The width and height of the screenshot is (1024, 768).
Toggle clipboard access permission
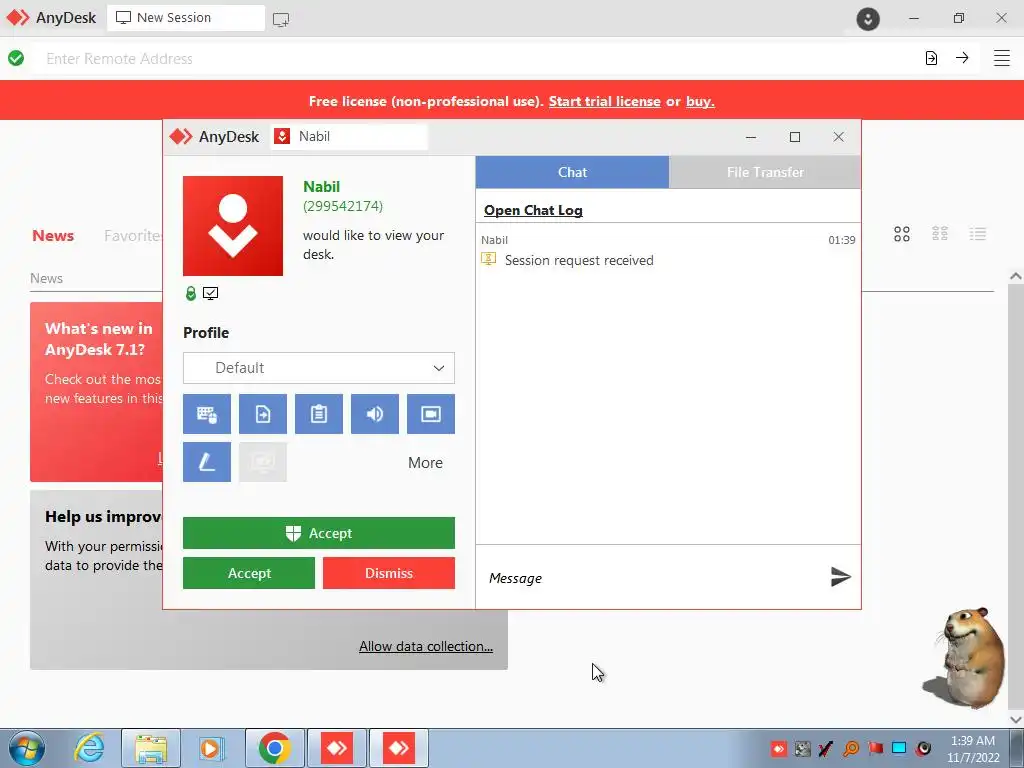[x=319, y=414]
